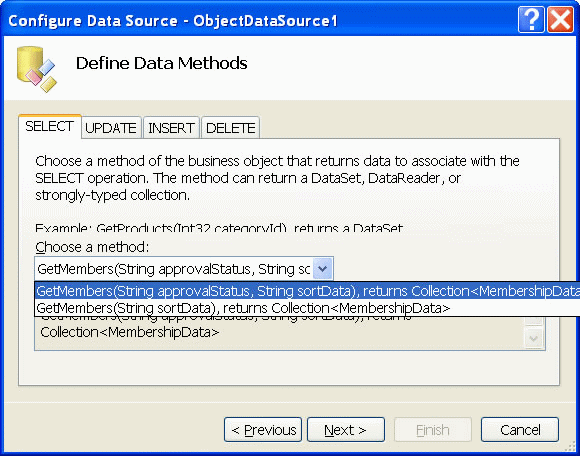Image resolution: width=580 pixels, height=456 pixels.
Task: Select GetMembers with approvalStatus and sortData
Action: tap(308, 291)
